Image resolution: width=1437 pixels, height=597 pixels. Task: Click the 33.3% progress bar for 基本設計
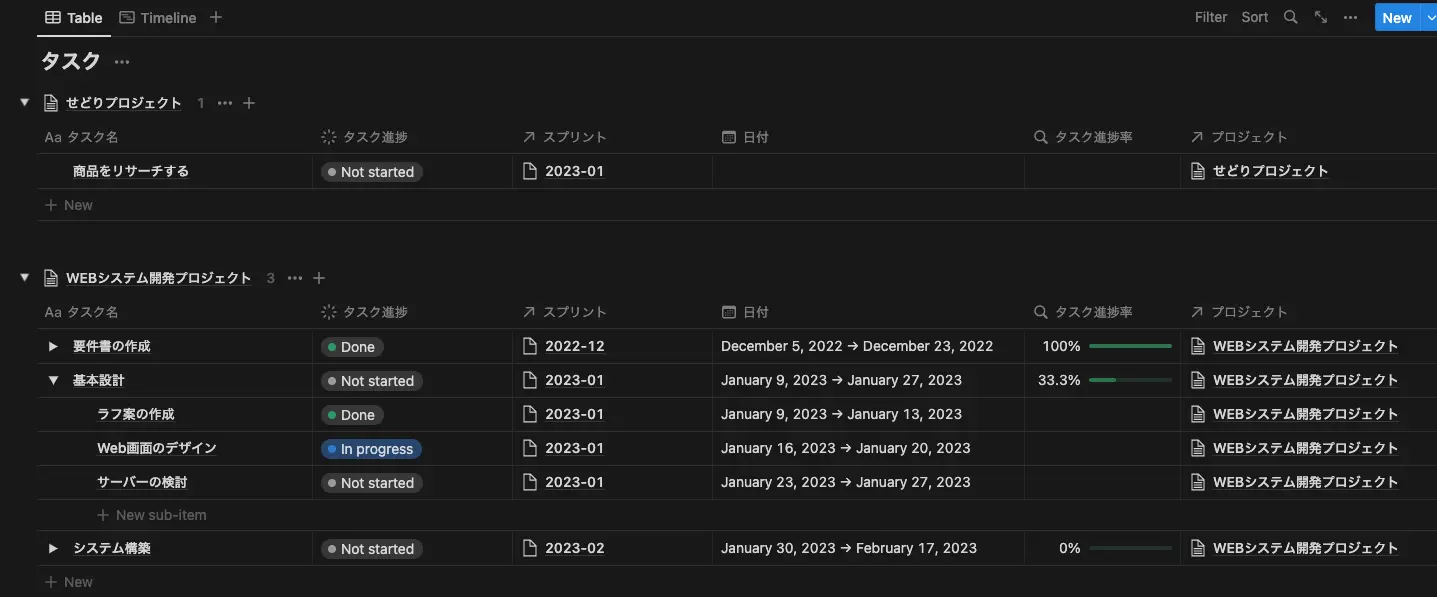(x=1129, y=380)
